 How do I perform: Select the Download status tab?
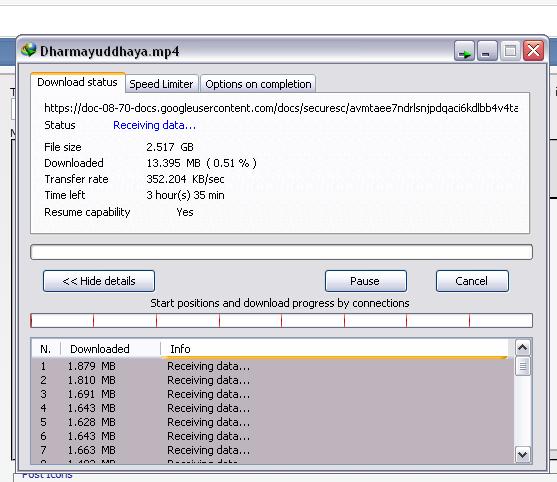(77, 82)
